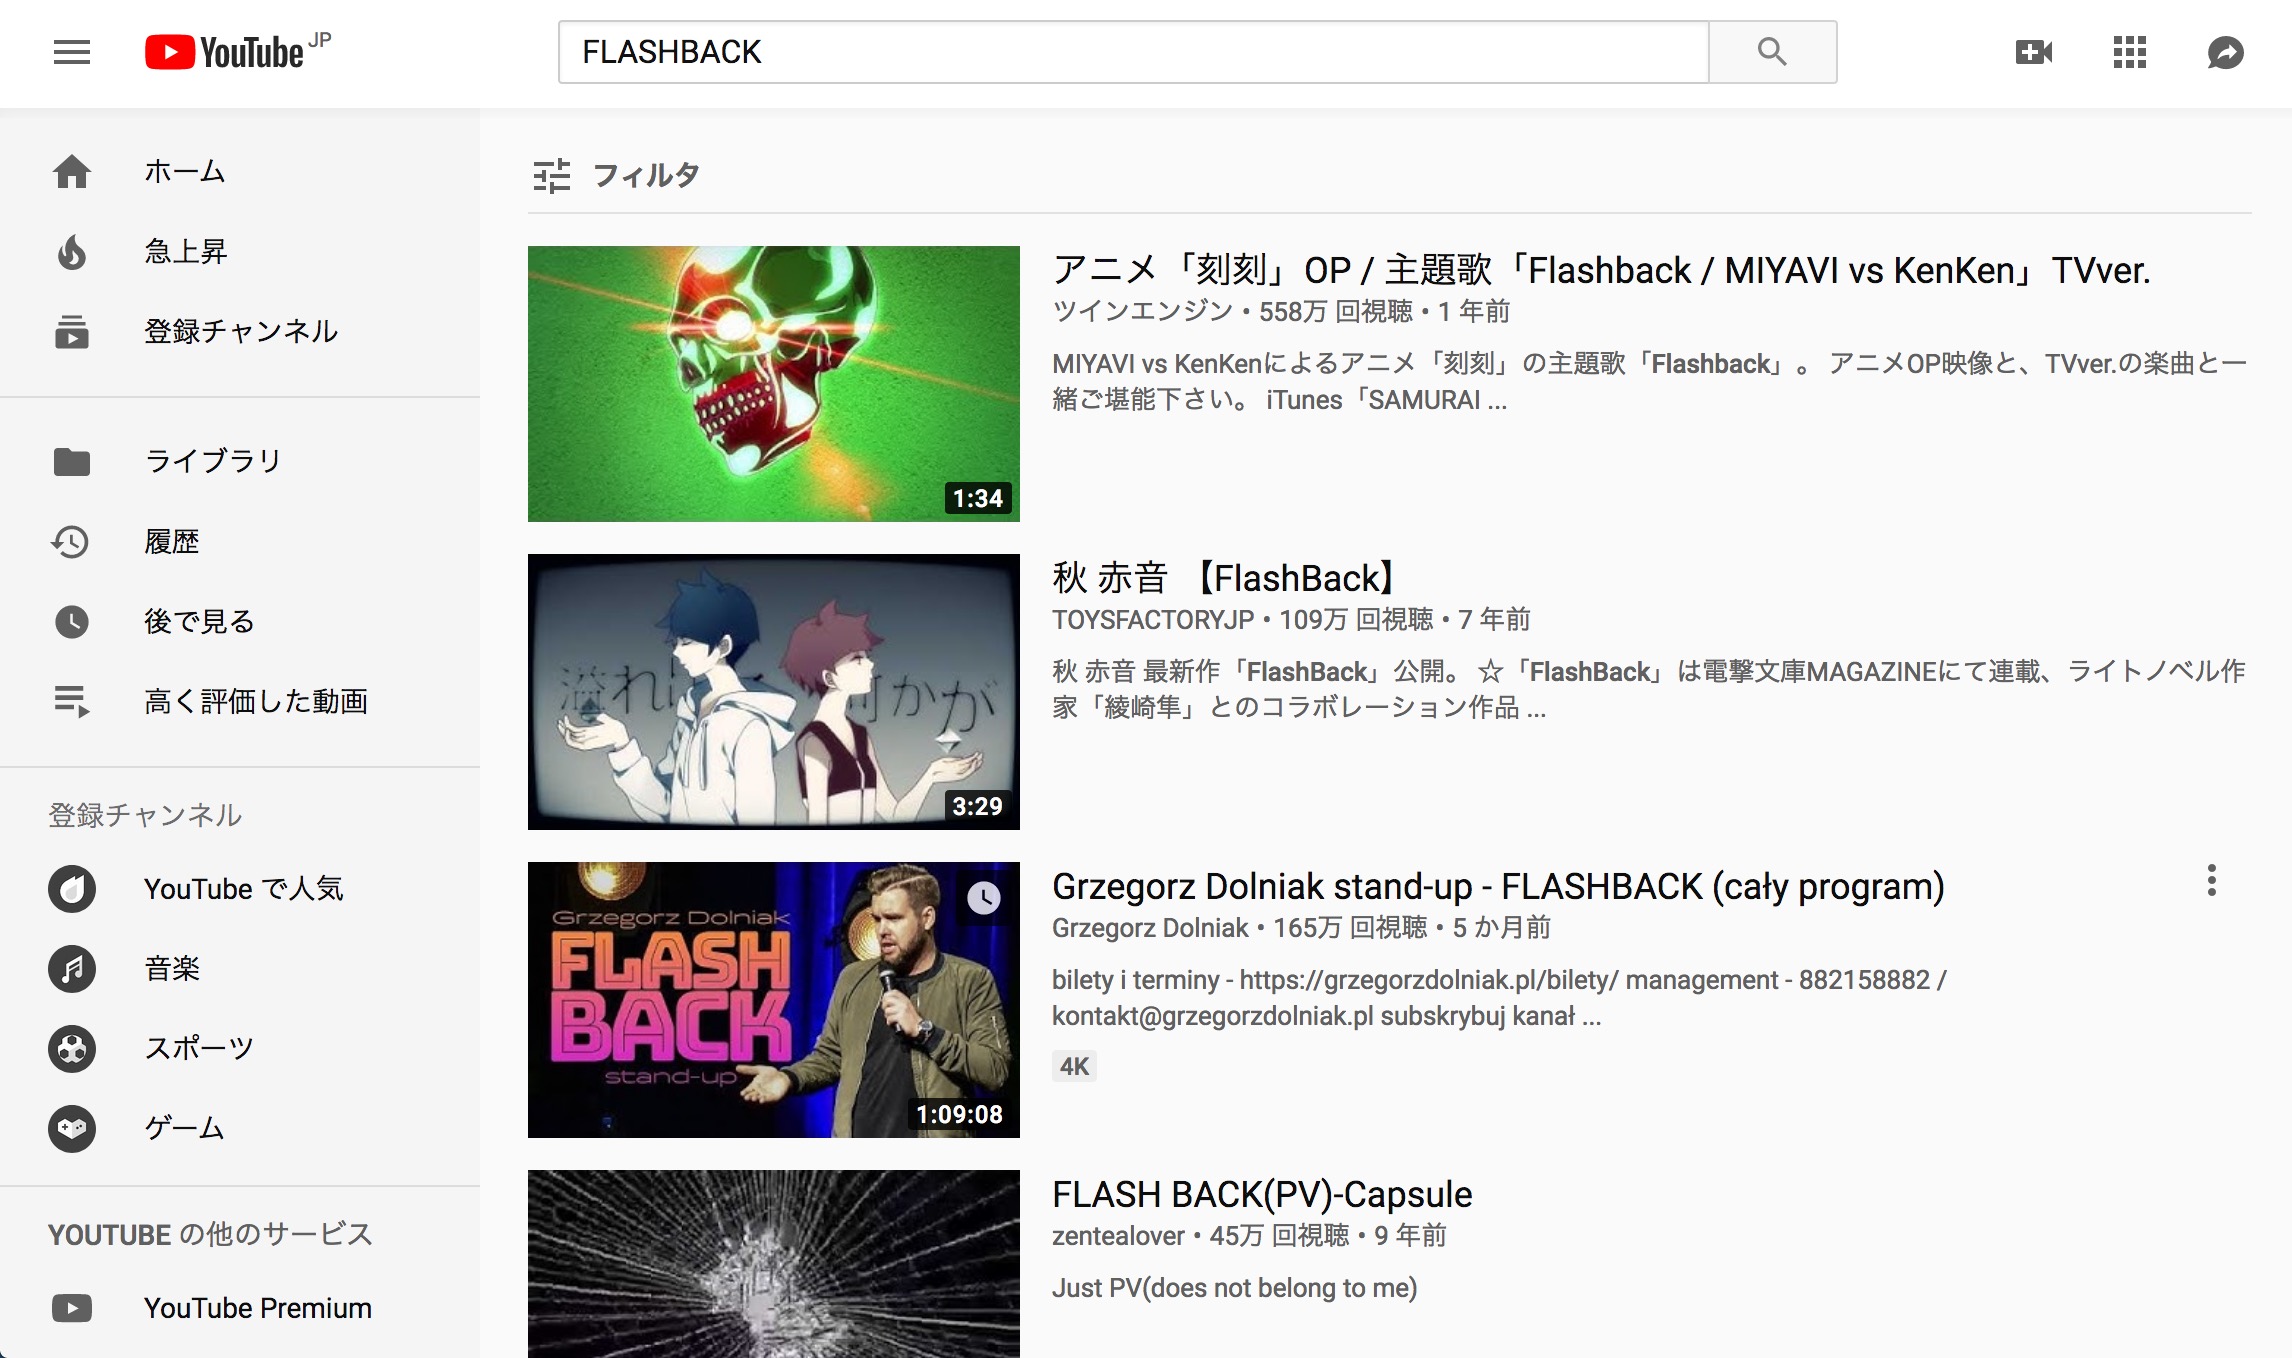The image size is (2292, 1358).
Task: Open the TOYSFACTORYJP channel link
Action: (x=1153, y=620)
